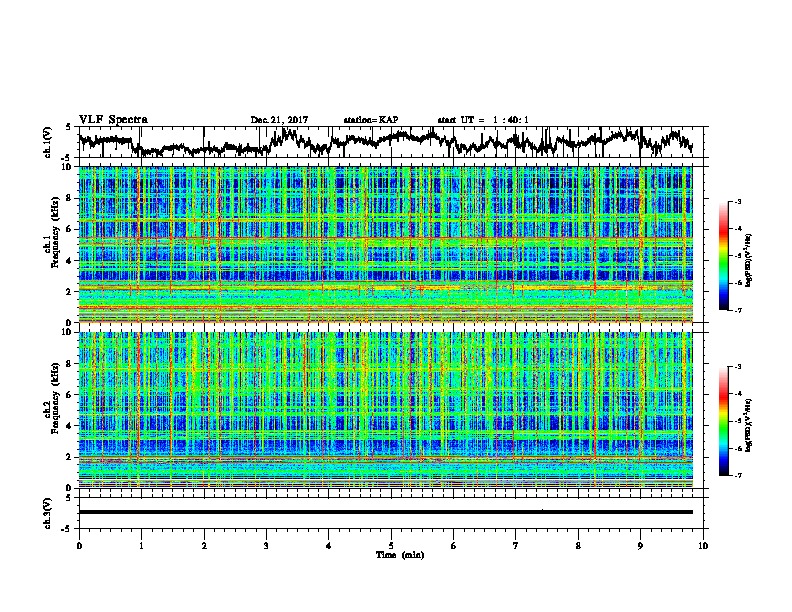Image resolution: width=792 pixels, height=612 pixels.
Task: Click the '2' kHz tick of ch.1 spectrogram
Action: tap(70, 292)
